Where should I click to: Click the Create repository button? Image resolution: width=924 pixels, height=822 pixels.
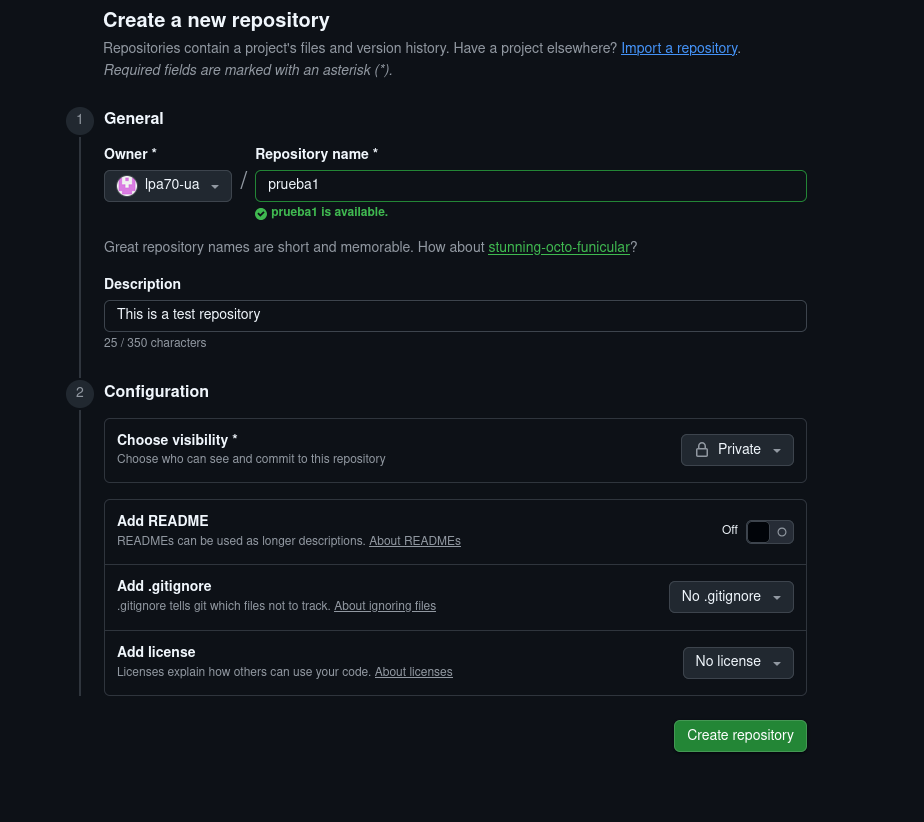pyautogui.click(x=740, y=735)
